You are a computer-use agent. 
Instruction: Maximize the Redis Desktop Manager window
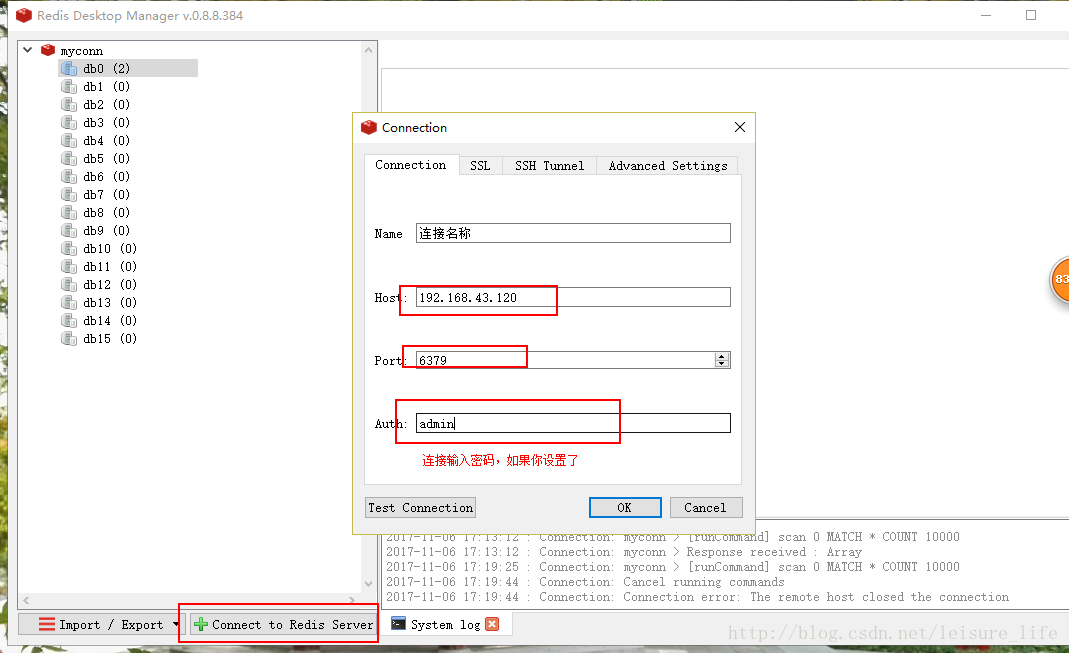point(1031,15)
